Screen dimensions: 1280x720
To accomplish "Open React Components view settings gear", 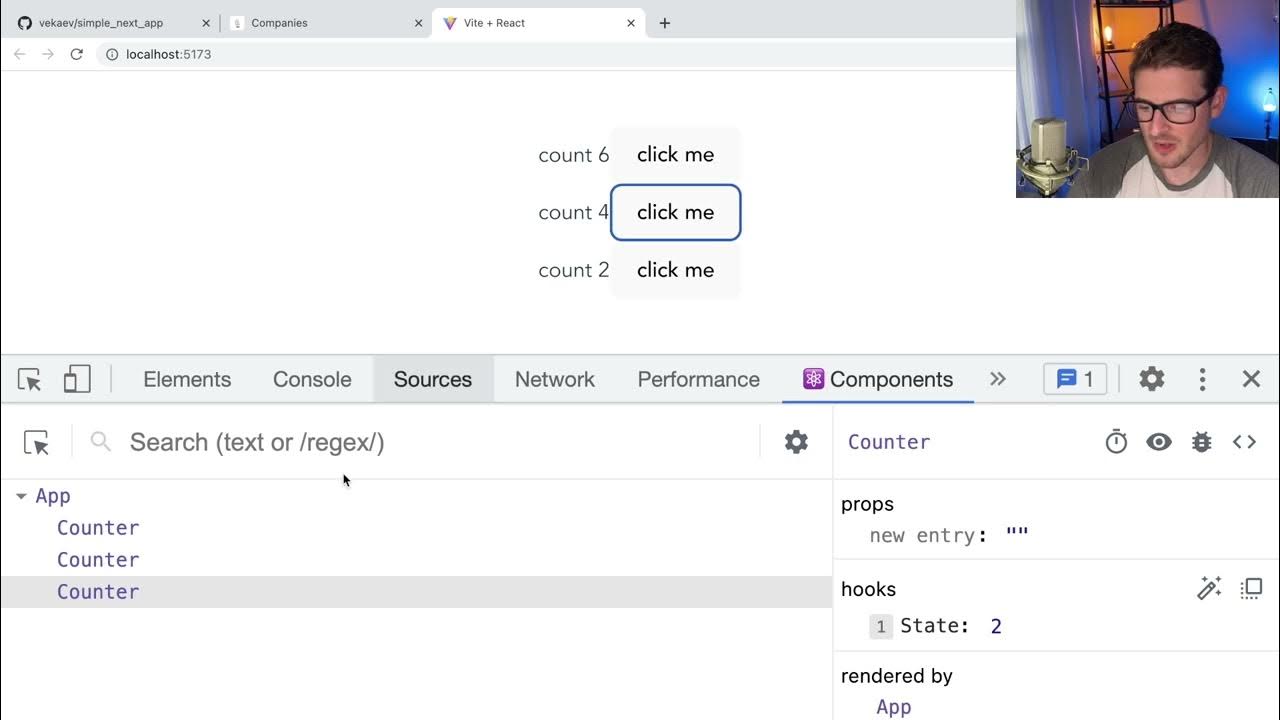I will [x=796, y=442].
